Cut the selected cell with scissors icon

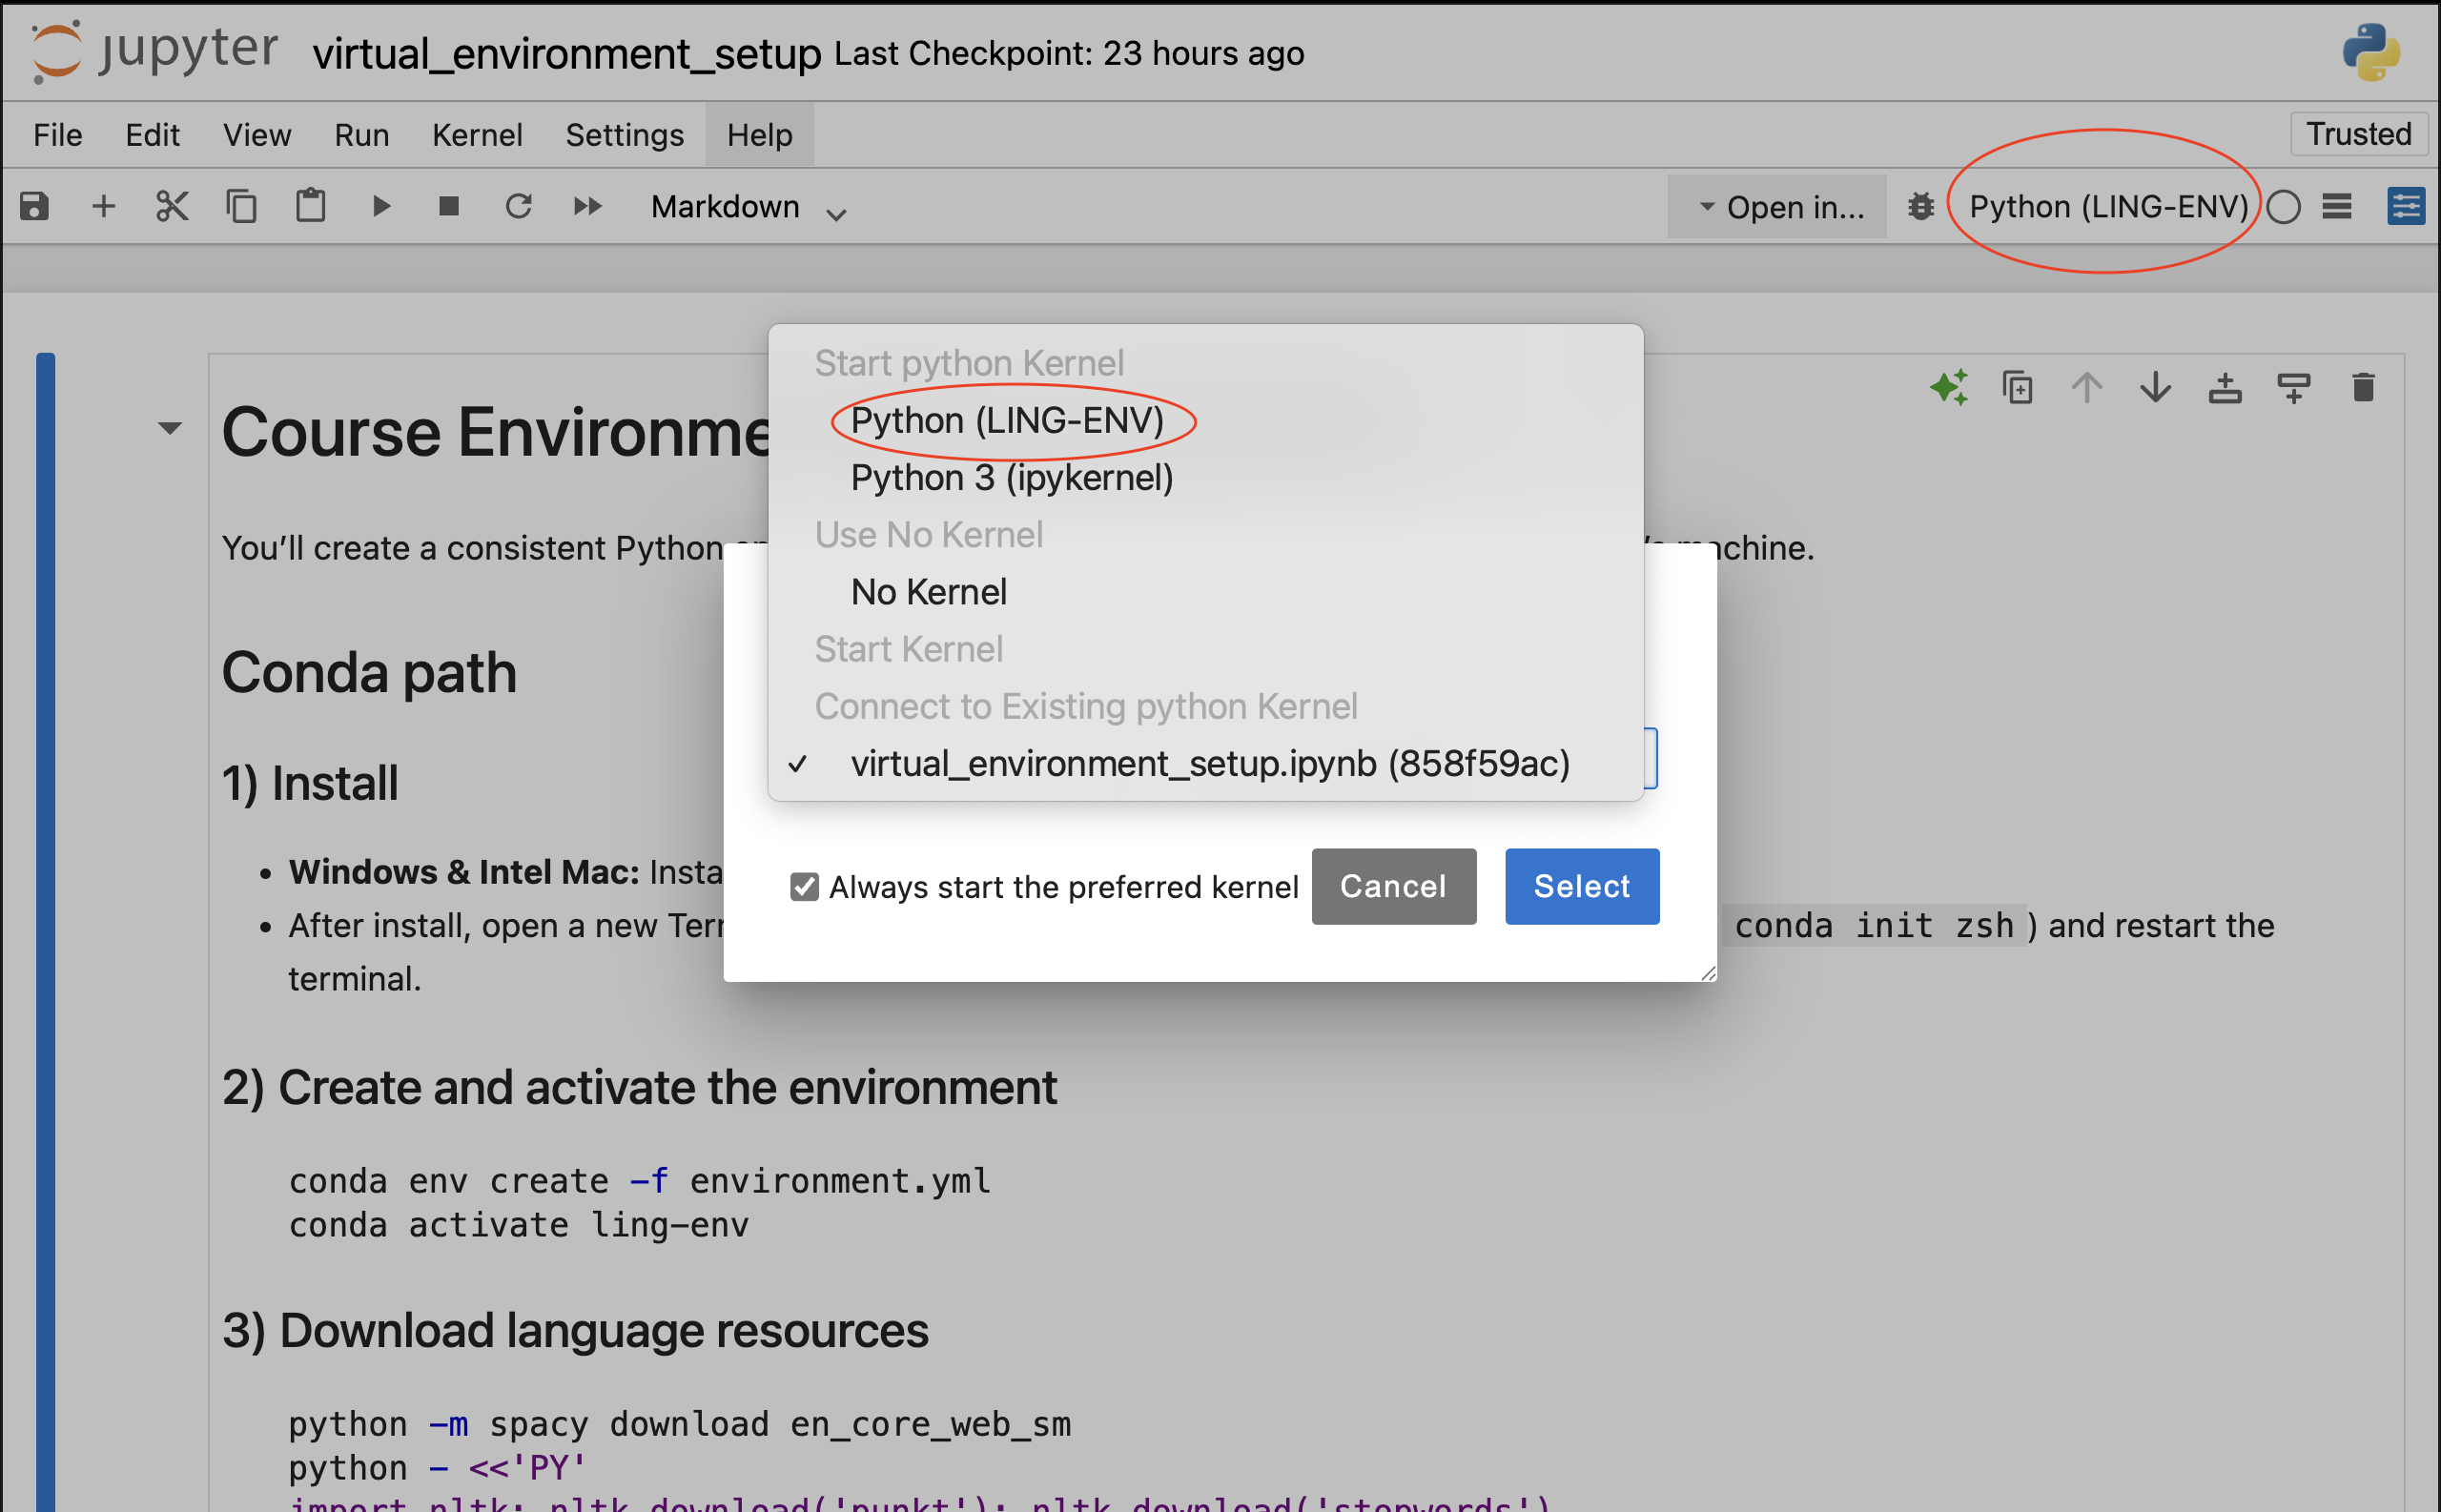[172, 207]
